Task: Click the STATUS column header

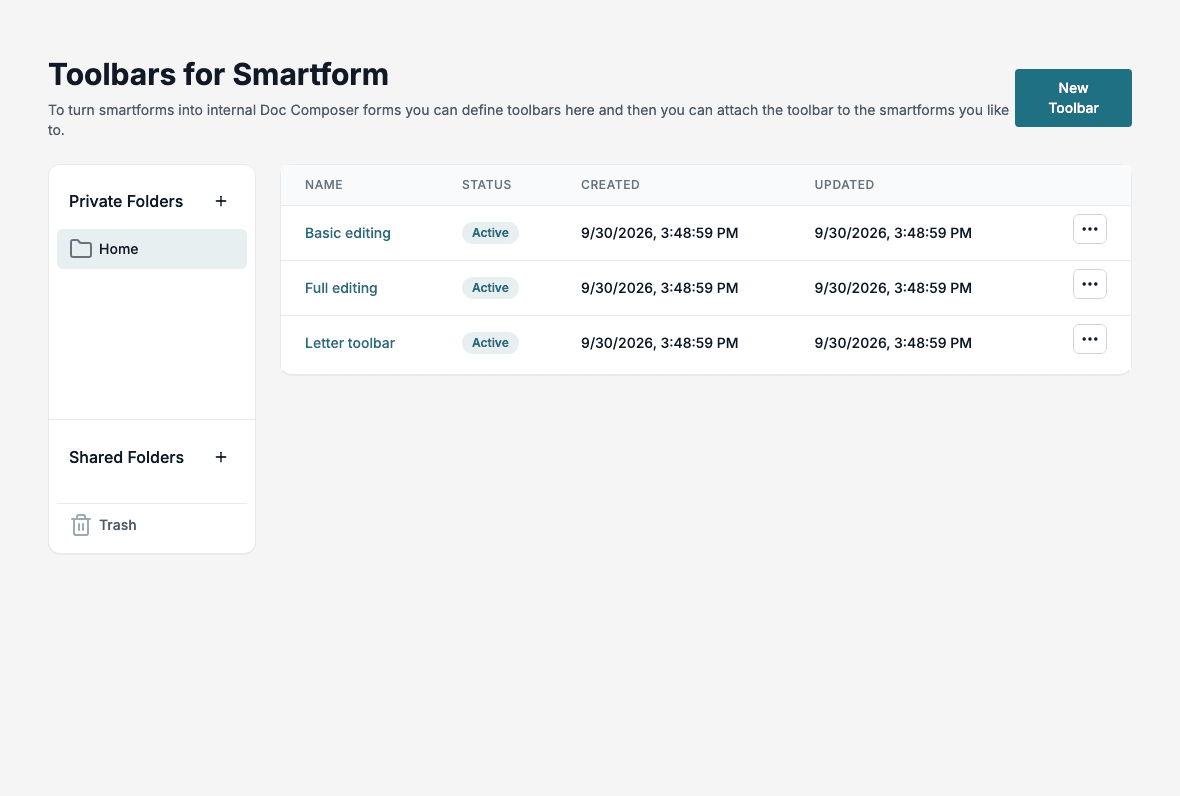Action: 486,185
